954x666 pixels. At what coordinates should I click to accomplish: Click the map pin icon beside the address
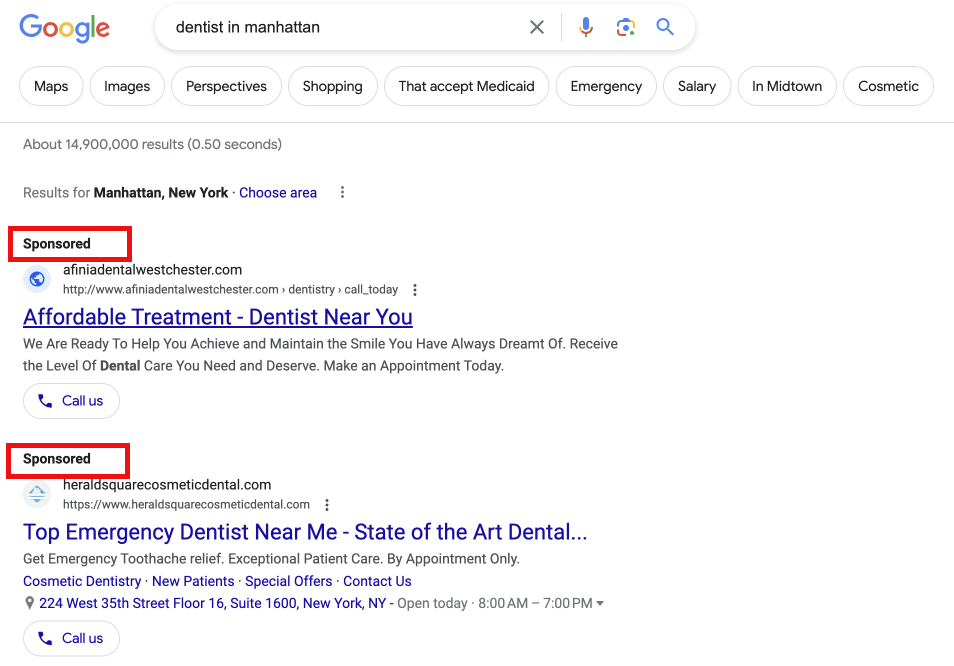[29, 603]
